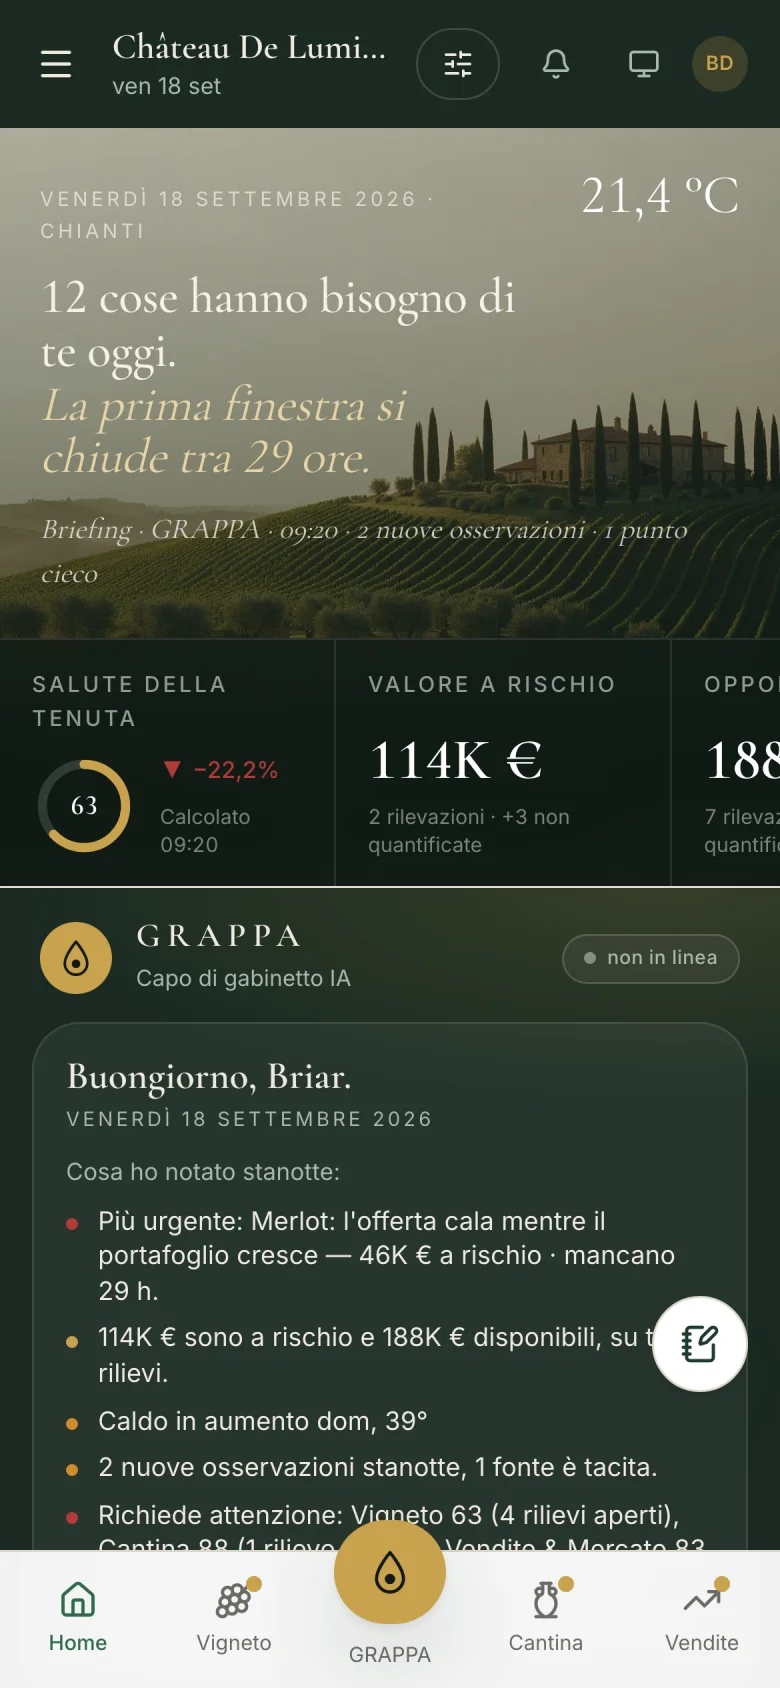This screenshot has height=1688, width=780.
Task: Open the Valore a rischio 114K € card
Action: [503, 763]
